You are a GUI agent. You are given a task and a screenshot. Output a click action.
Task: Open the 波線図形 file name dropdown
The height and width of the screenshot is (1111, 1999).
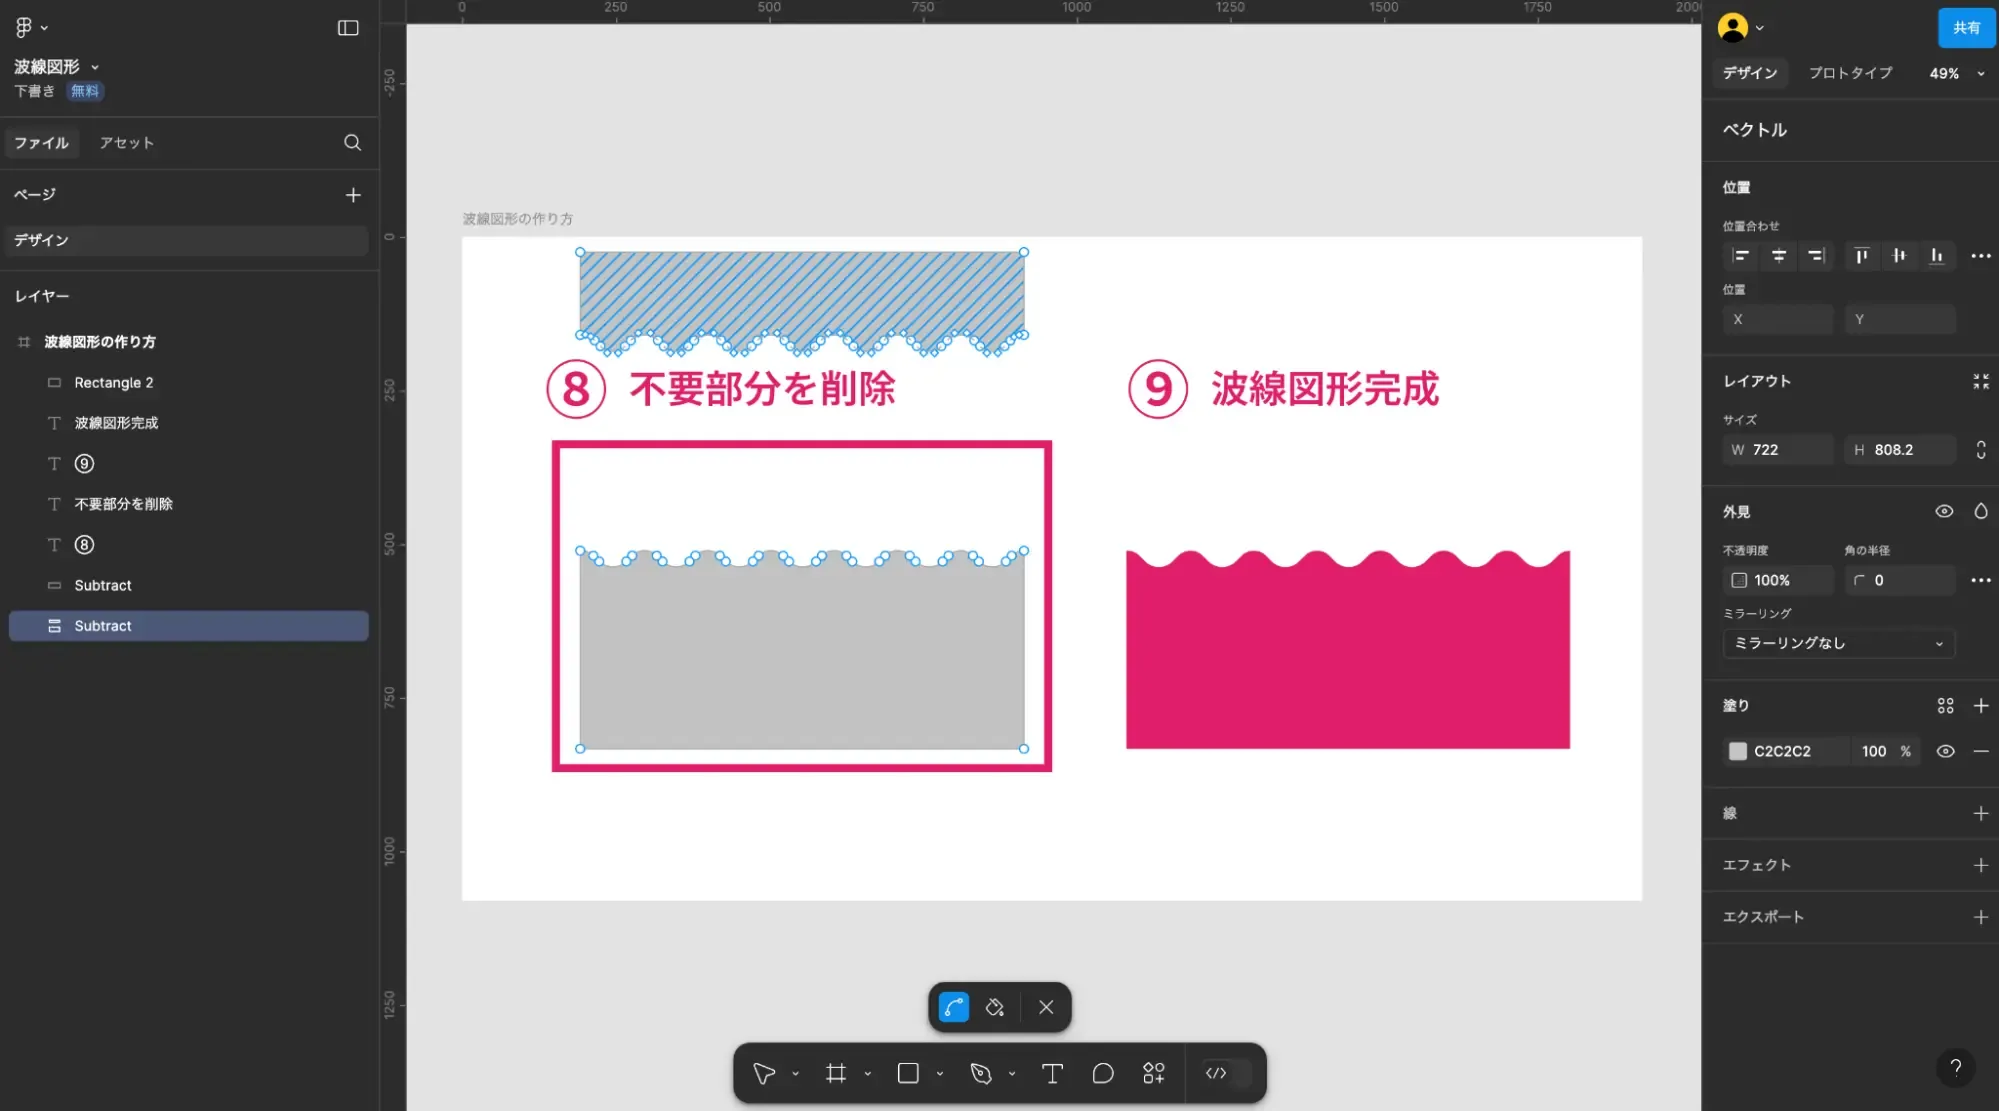tap(56, 67)
